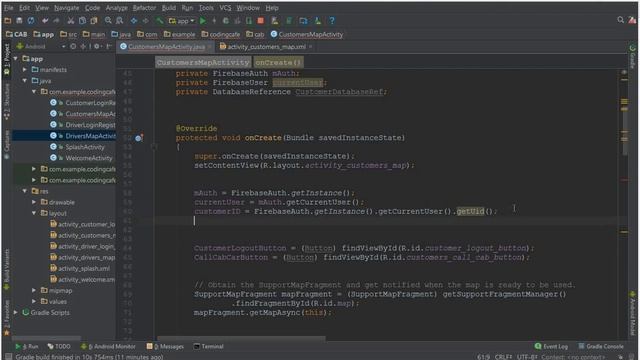Select DriverLoginRegist file in tree

(82, 125)
